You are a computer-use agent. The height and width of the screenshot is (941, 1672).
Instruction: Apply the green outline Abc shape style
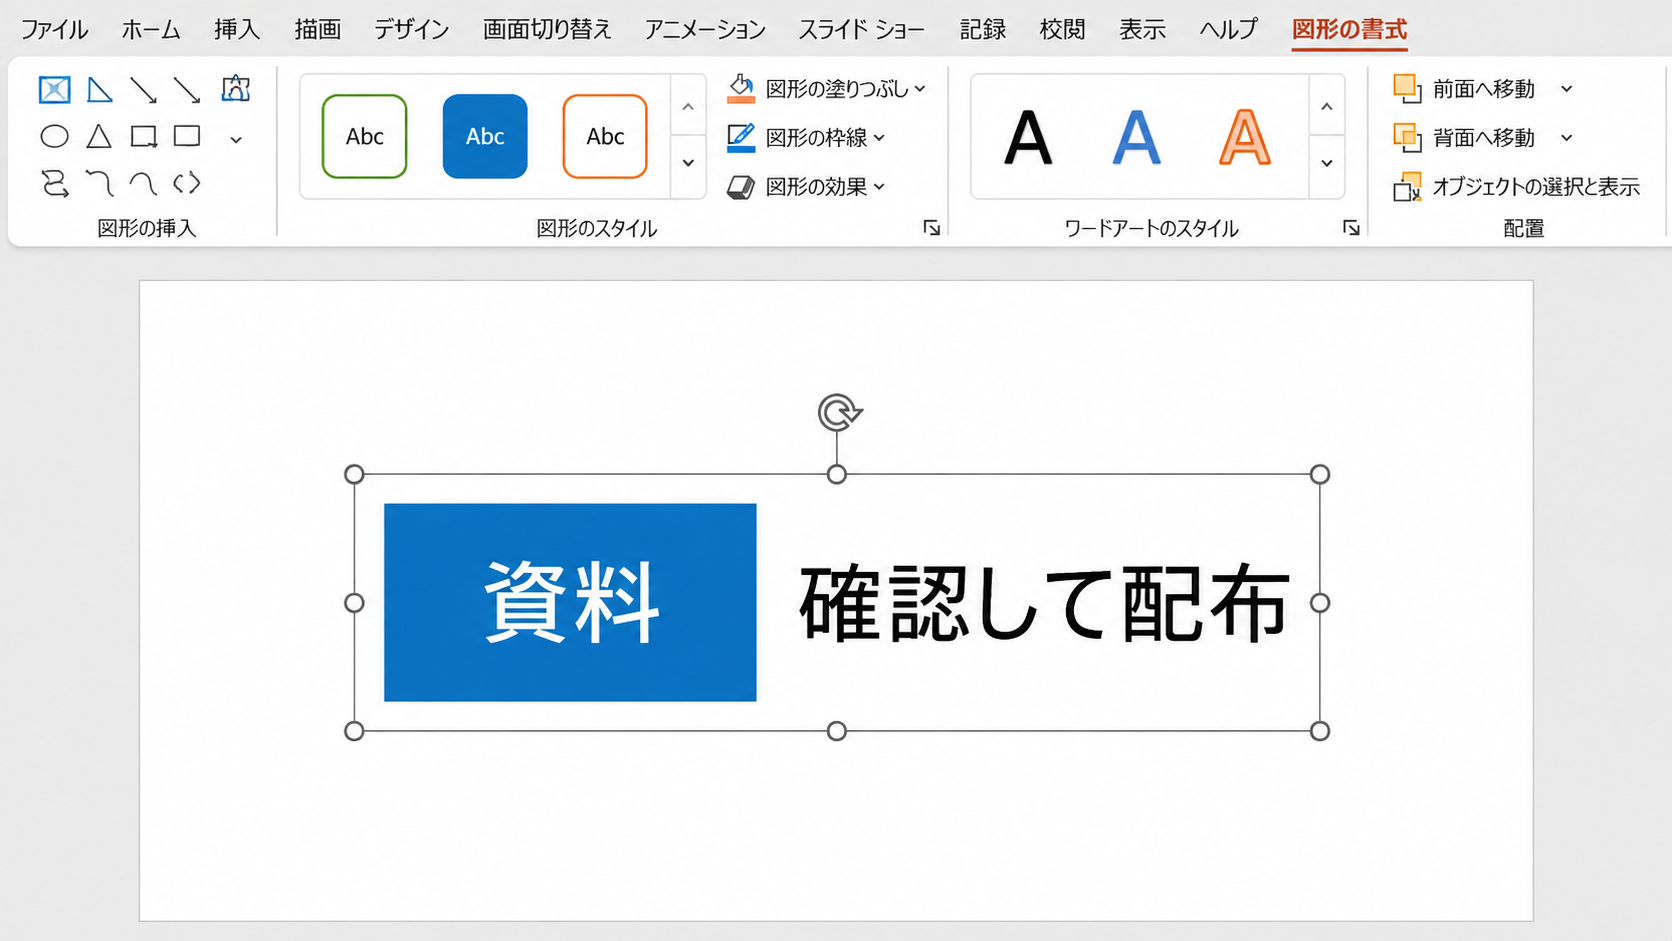[x=365, y=136]
